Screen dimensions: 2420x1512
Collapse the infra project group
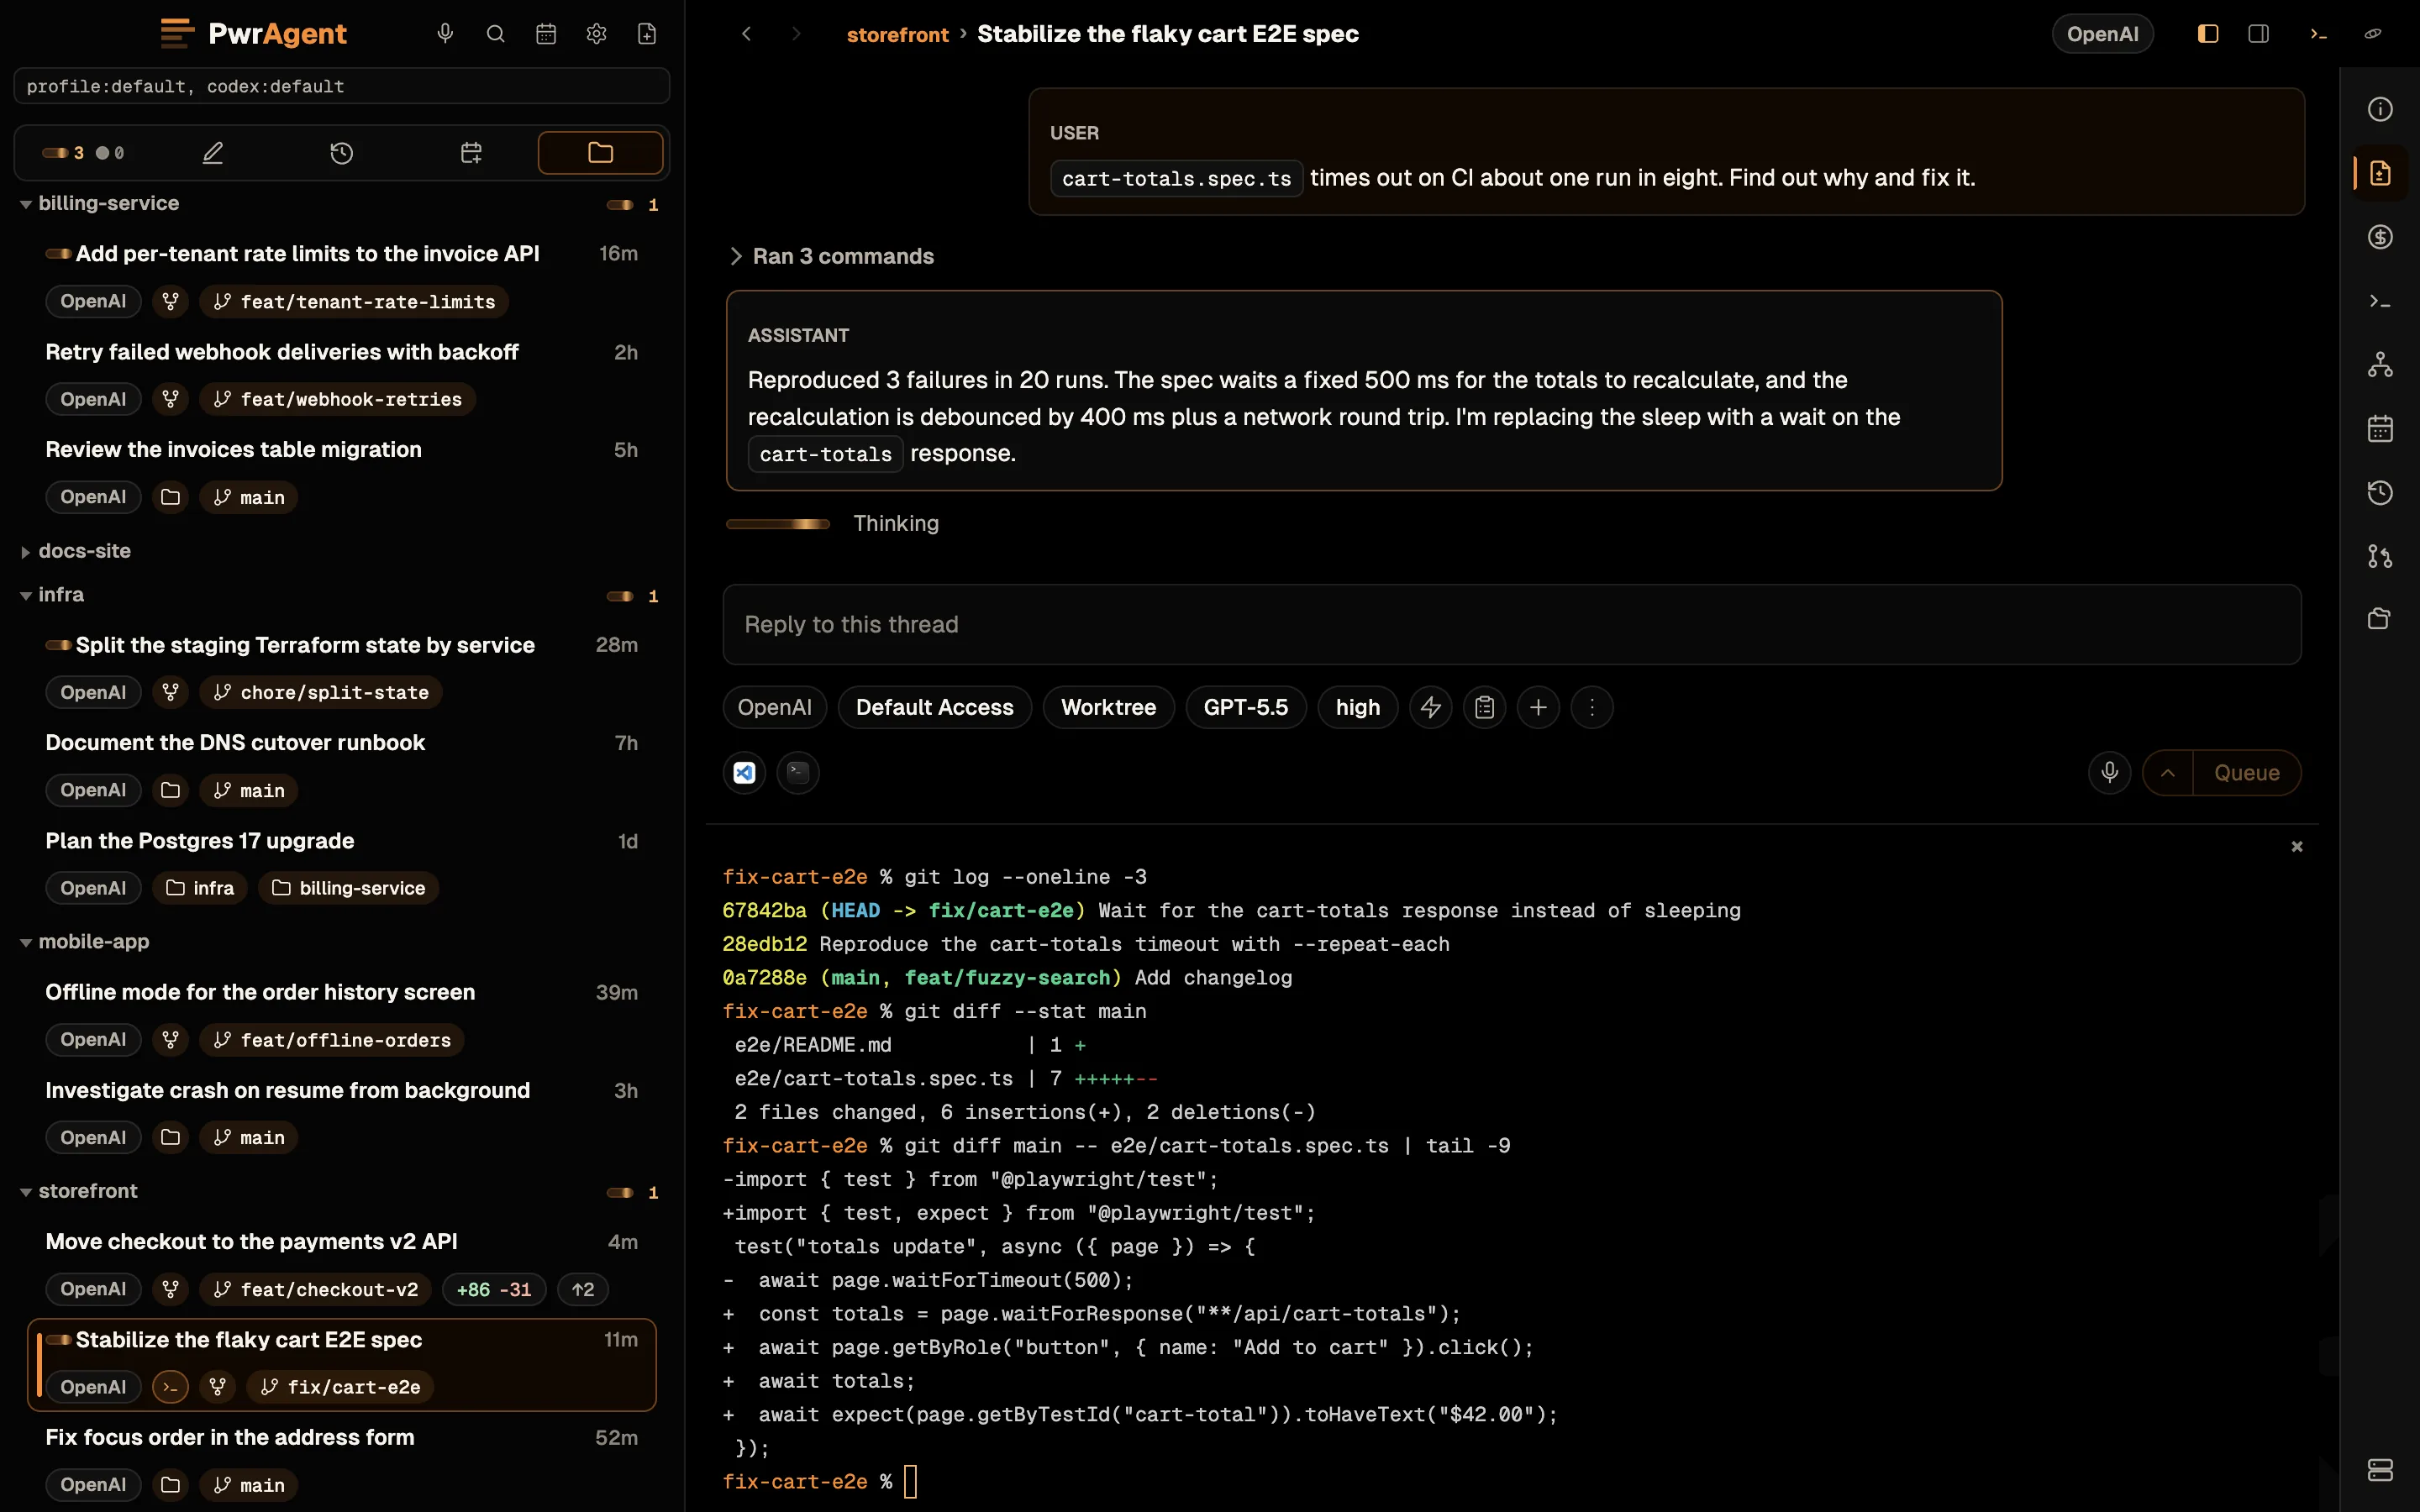(26, 596)
